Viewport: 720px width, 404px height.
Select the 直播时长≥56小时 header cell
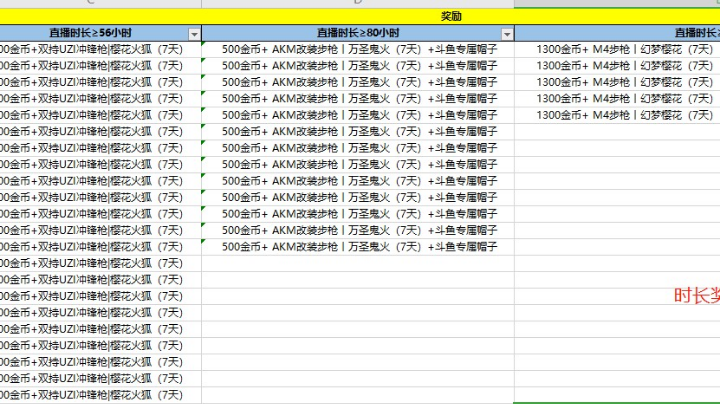point(101,33)
